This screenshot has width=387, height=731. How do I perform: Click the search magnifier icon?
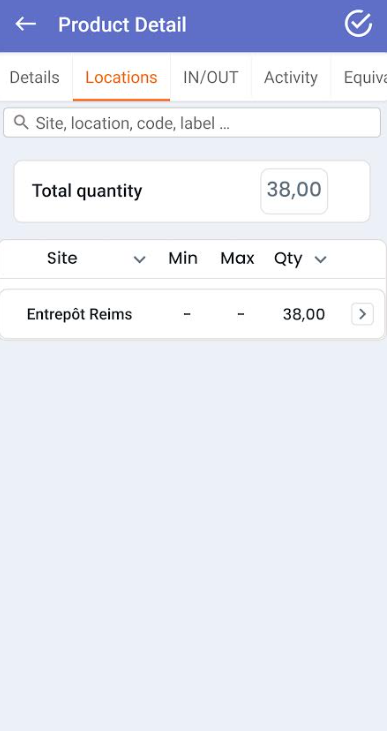[21, 123]
